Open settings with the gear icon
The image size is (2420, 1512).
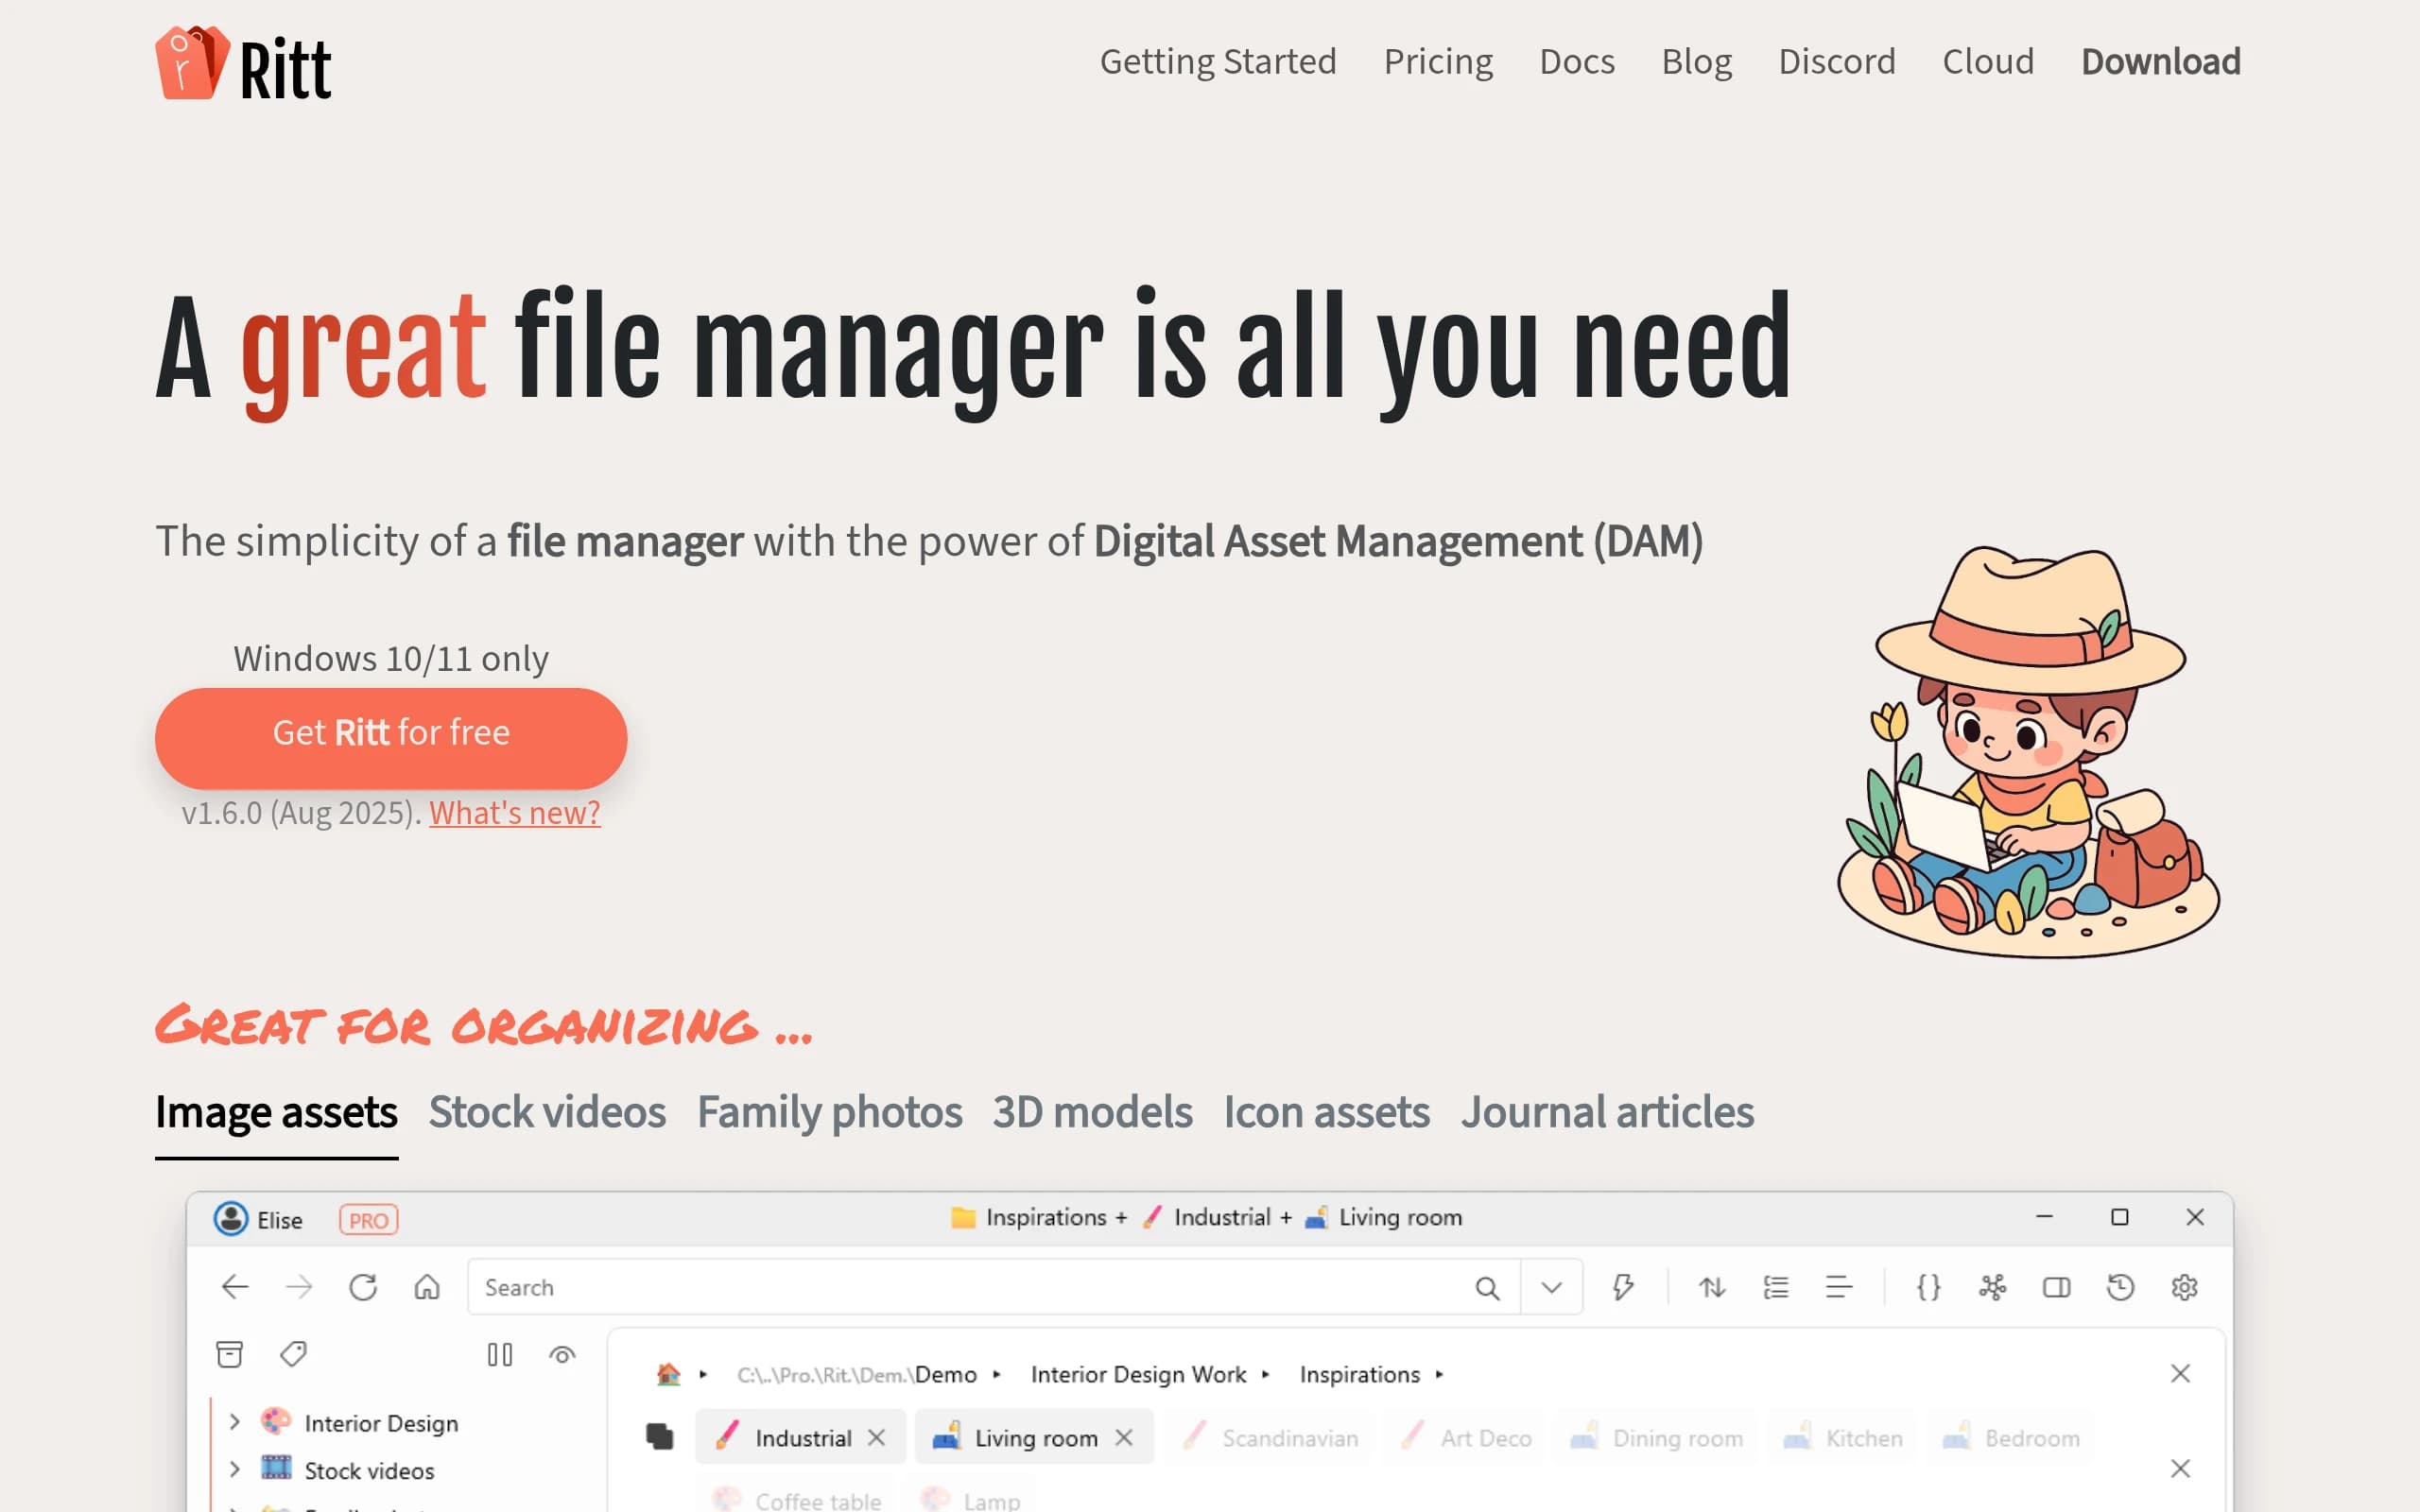(x=2184, y=1287)
